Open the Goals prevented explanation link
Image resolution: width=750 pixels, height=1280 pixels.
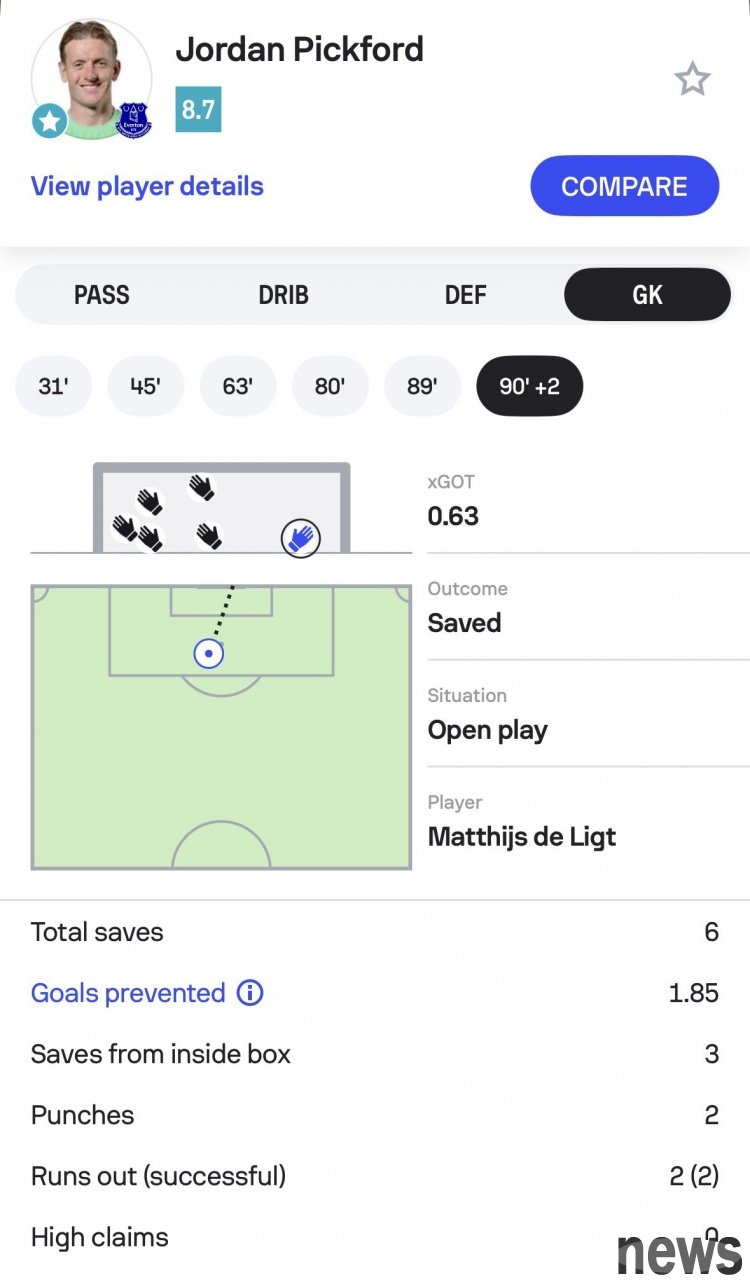(128, 993)
